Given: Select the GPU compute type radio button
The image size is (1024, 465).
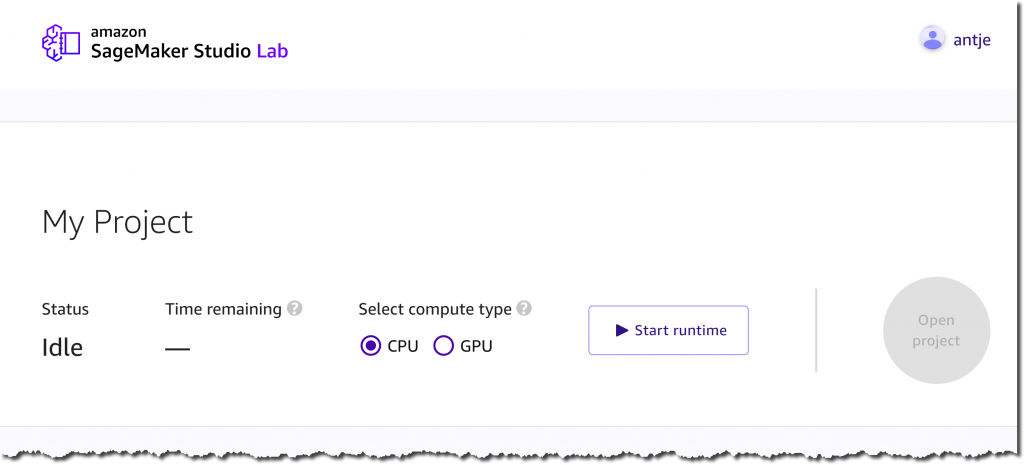Looking at the screenshot, I should point(443,346).
